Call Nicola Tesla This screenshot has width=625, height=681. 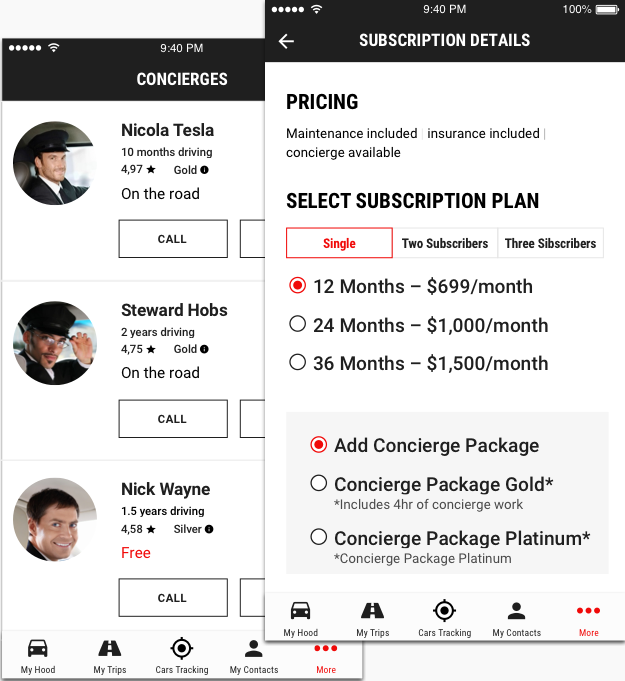click(x=172, y=239)
